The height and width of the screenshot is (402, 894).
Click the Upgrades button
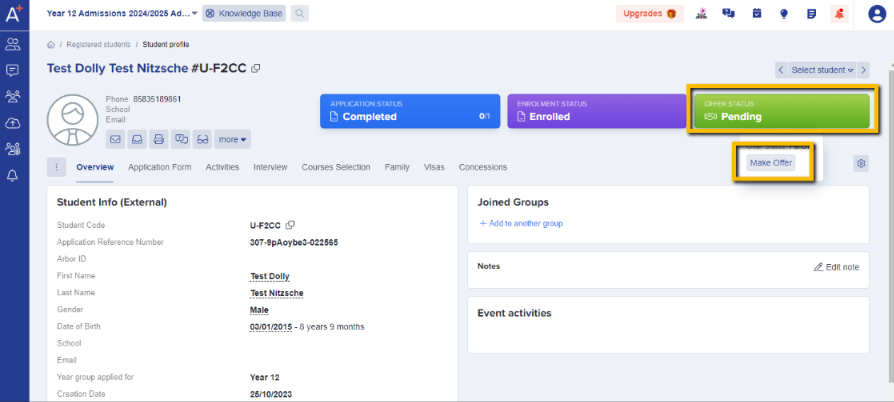pyautogui.click(x=649, y=14)
